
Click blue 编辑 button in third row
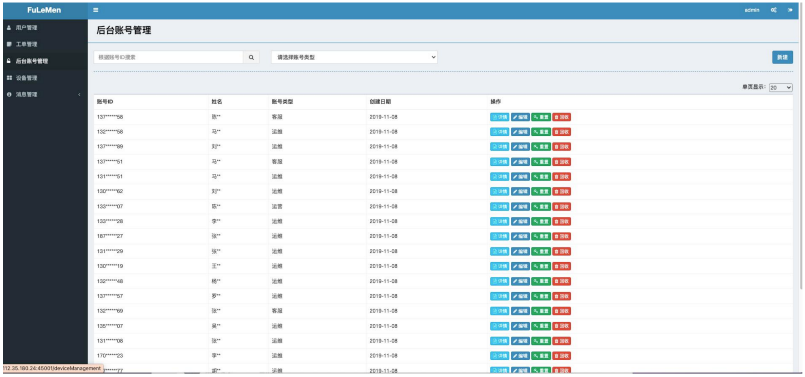tap(520, 147)
